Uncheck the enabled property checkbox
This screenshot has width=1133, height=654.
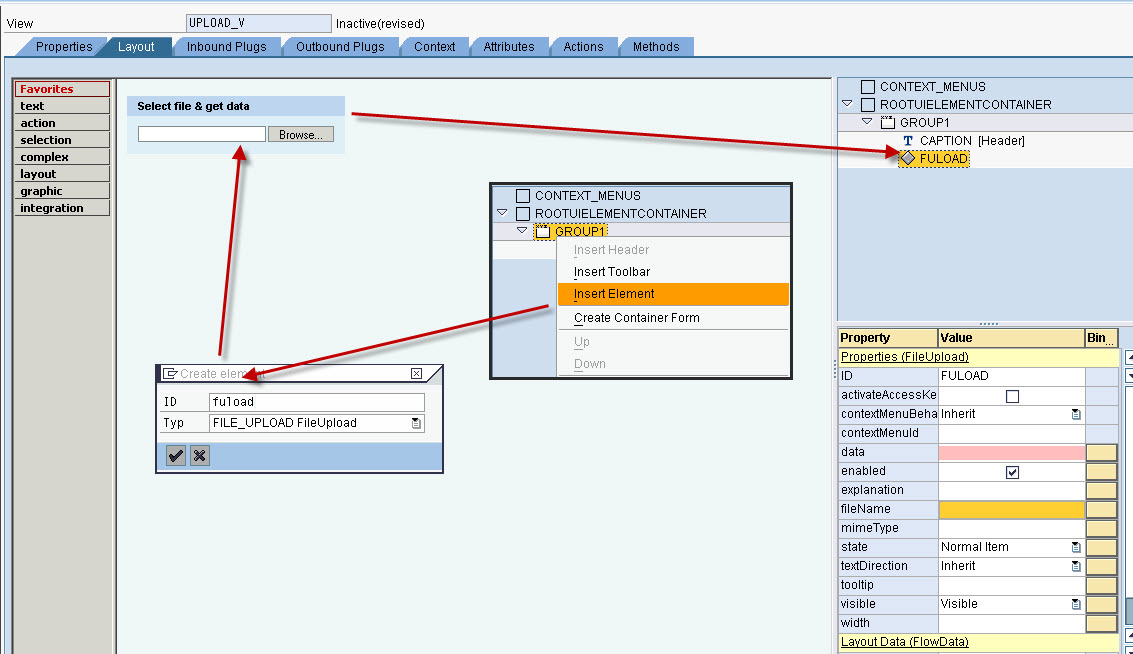pyautogui.click(x=1012, y=470)
